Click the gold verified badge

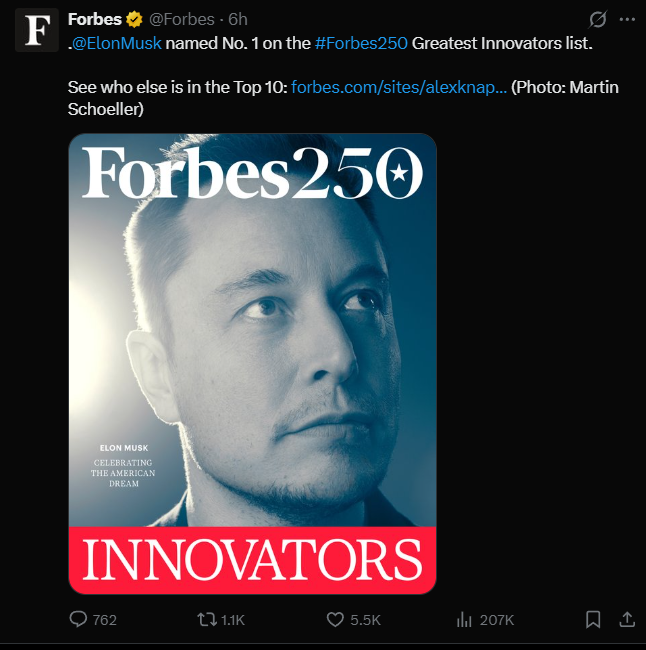[x=132, y=19]
